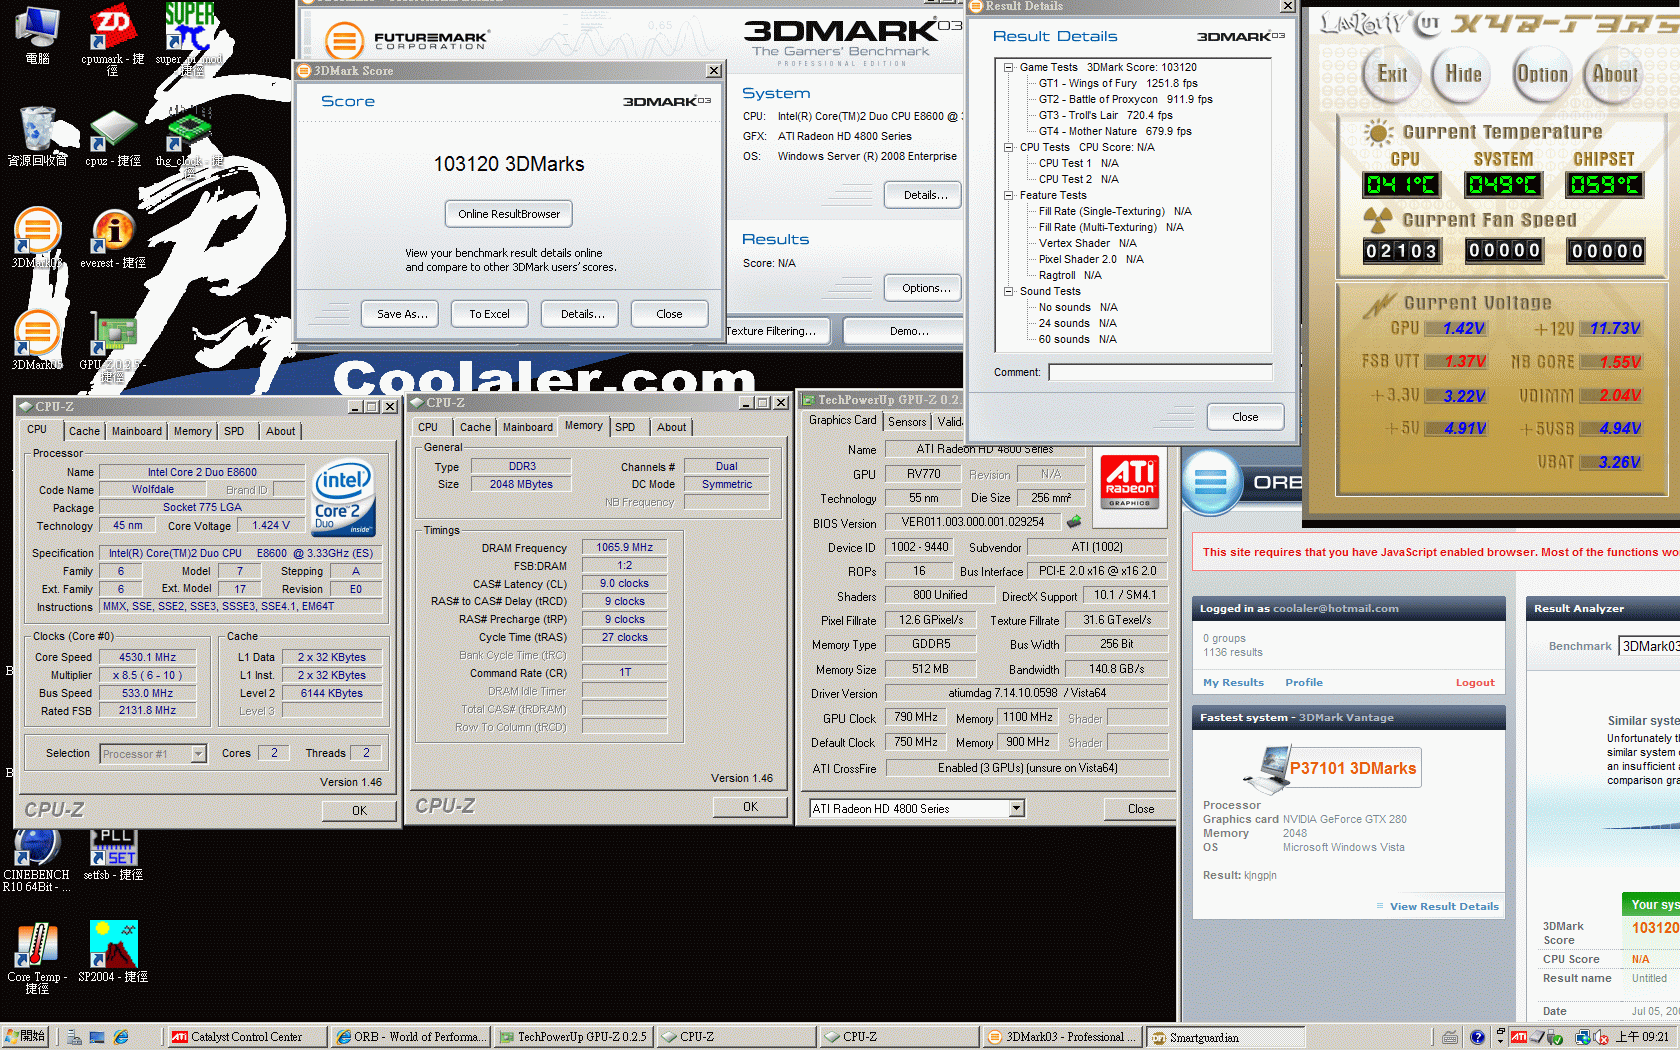Click the help question mark tray icon

tap(1477, 1037)
